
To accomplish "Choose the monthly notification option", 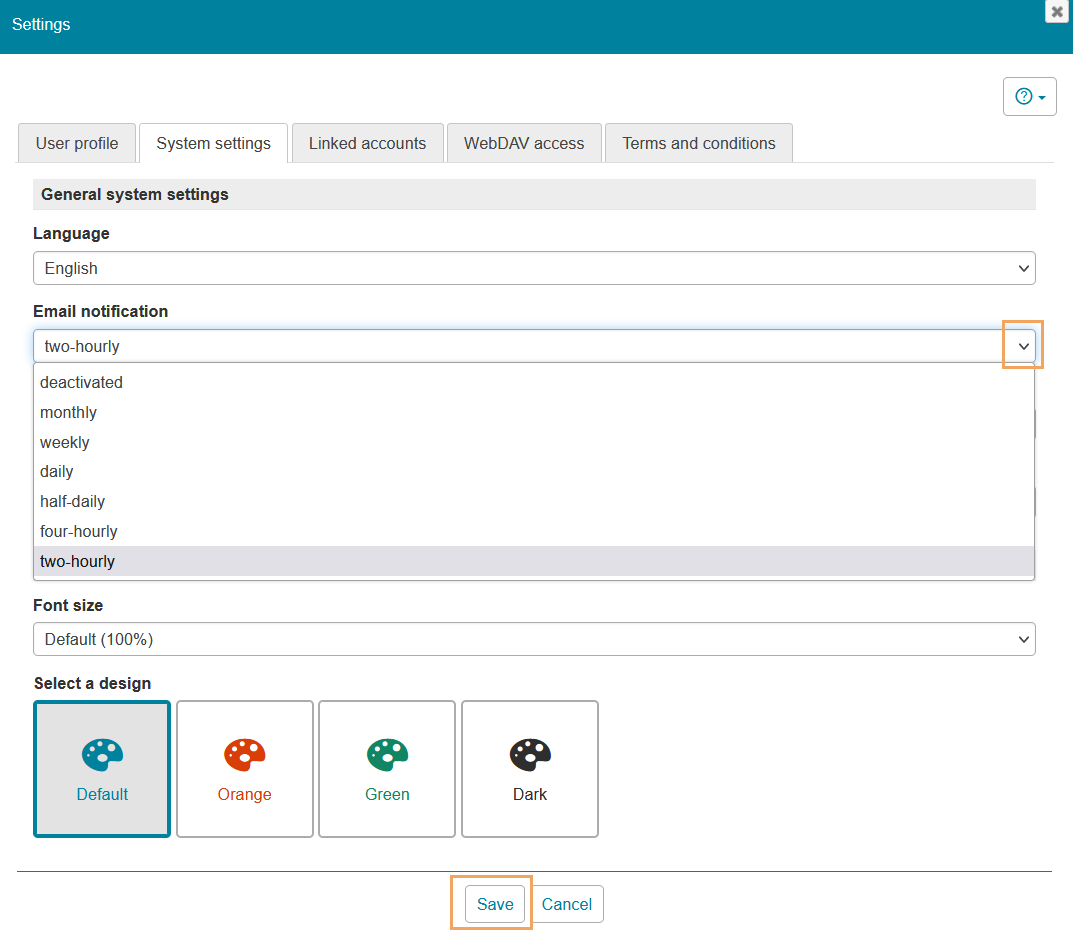I will [x=69, y=412].
